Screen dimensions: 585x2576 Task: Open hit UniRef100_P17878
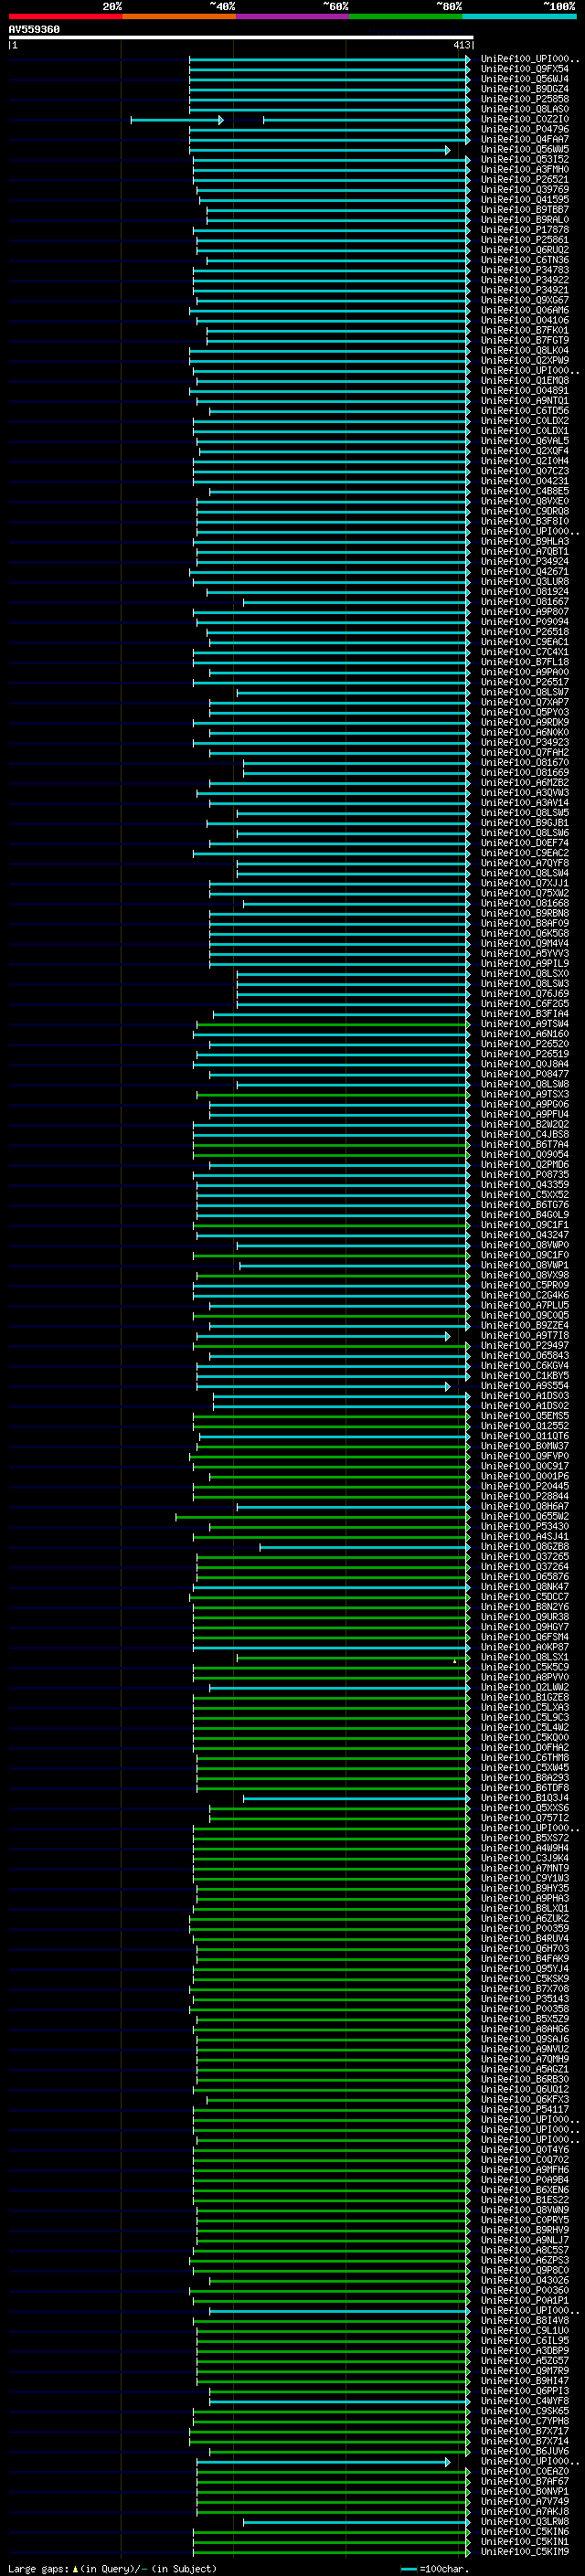pos(525,230)
